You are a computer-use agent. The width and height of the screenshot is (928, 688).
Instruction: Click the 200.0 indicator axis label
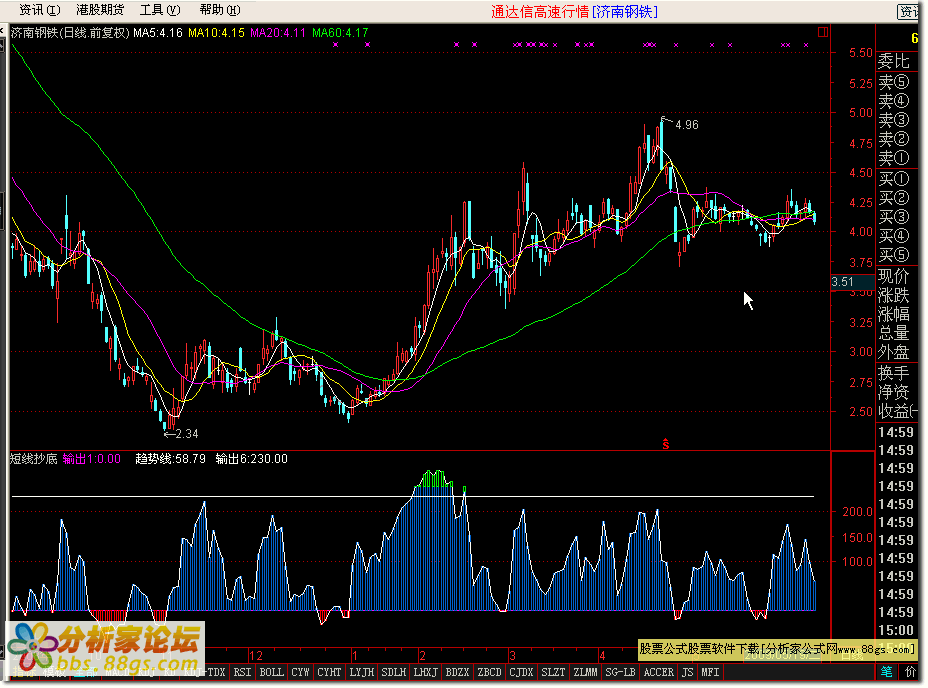[x=858, y=512]
